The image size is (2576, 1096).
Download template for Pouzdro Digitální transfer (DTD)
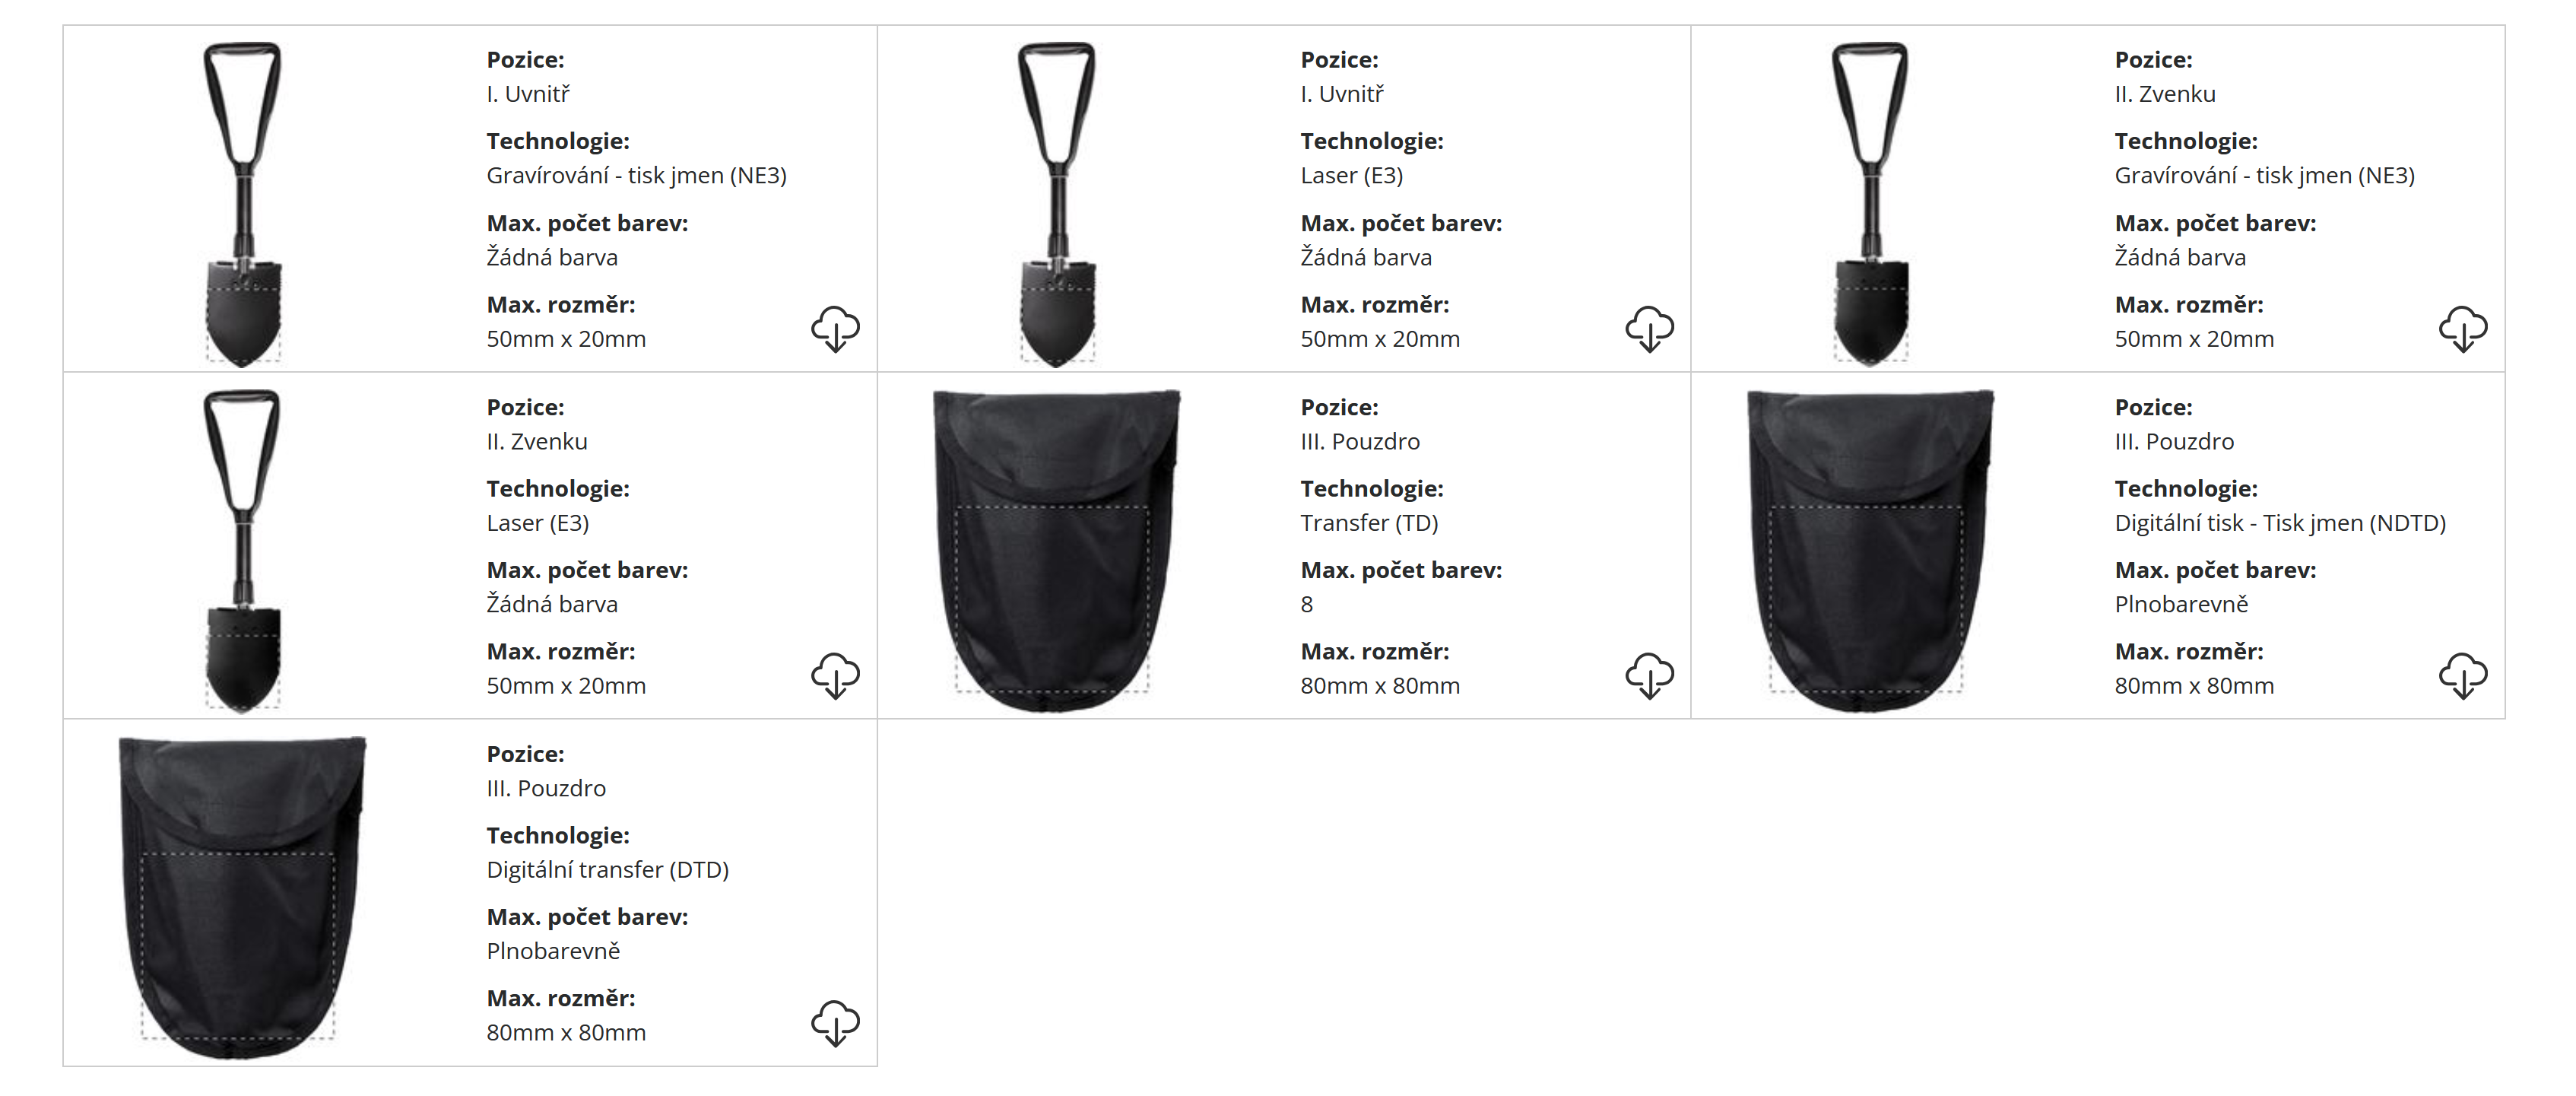[x=835, y=1023]
